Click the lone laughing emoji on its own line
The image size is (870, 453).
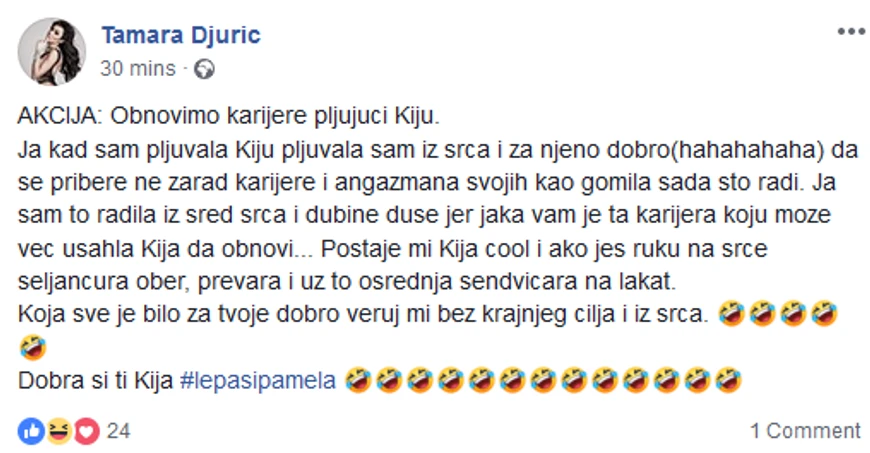[x=32, y=348]
